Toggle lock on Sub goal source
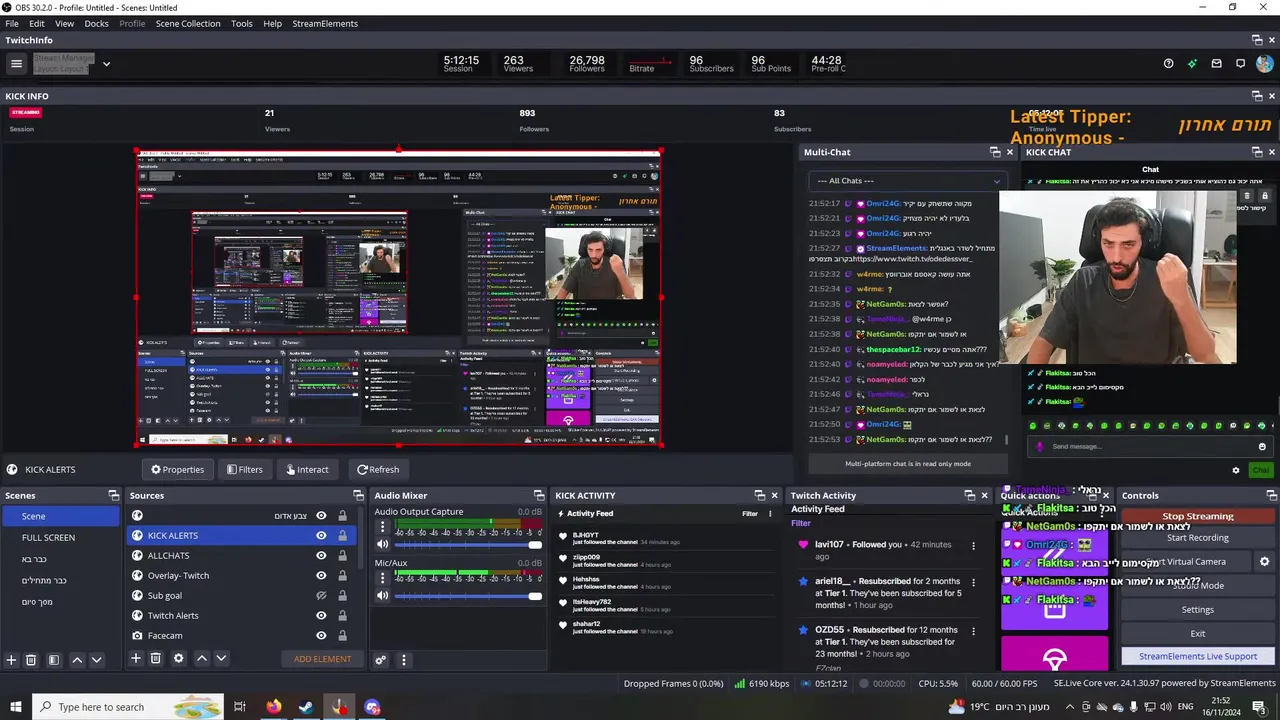This screenshot has width=1280, height=720. (342, 595)
